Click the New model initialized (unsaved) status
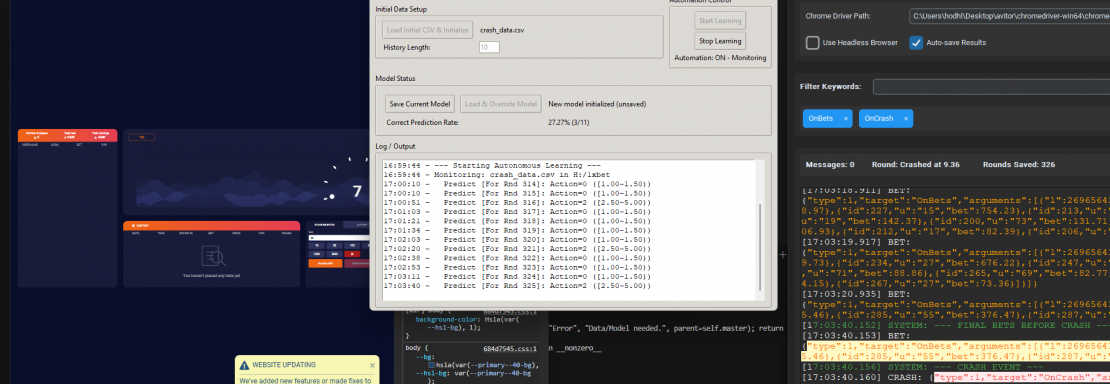Viewport: 1110px width, 384px height. 597,104
